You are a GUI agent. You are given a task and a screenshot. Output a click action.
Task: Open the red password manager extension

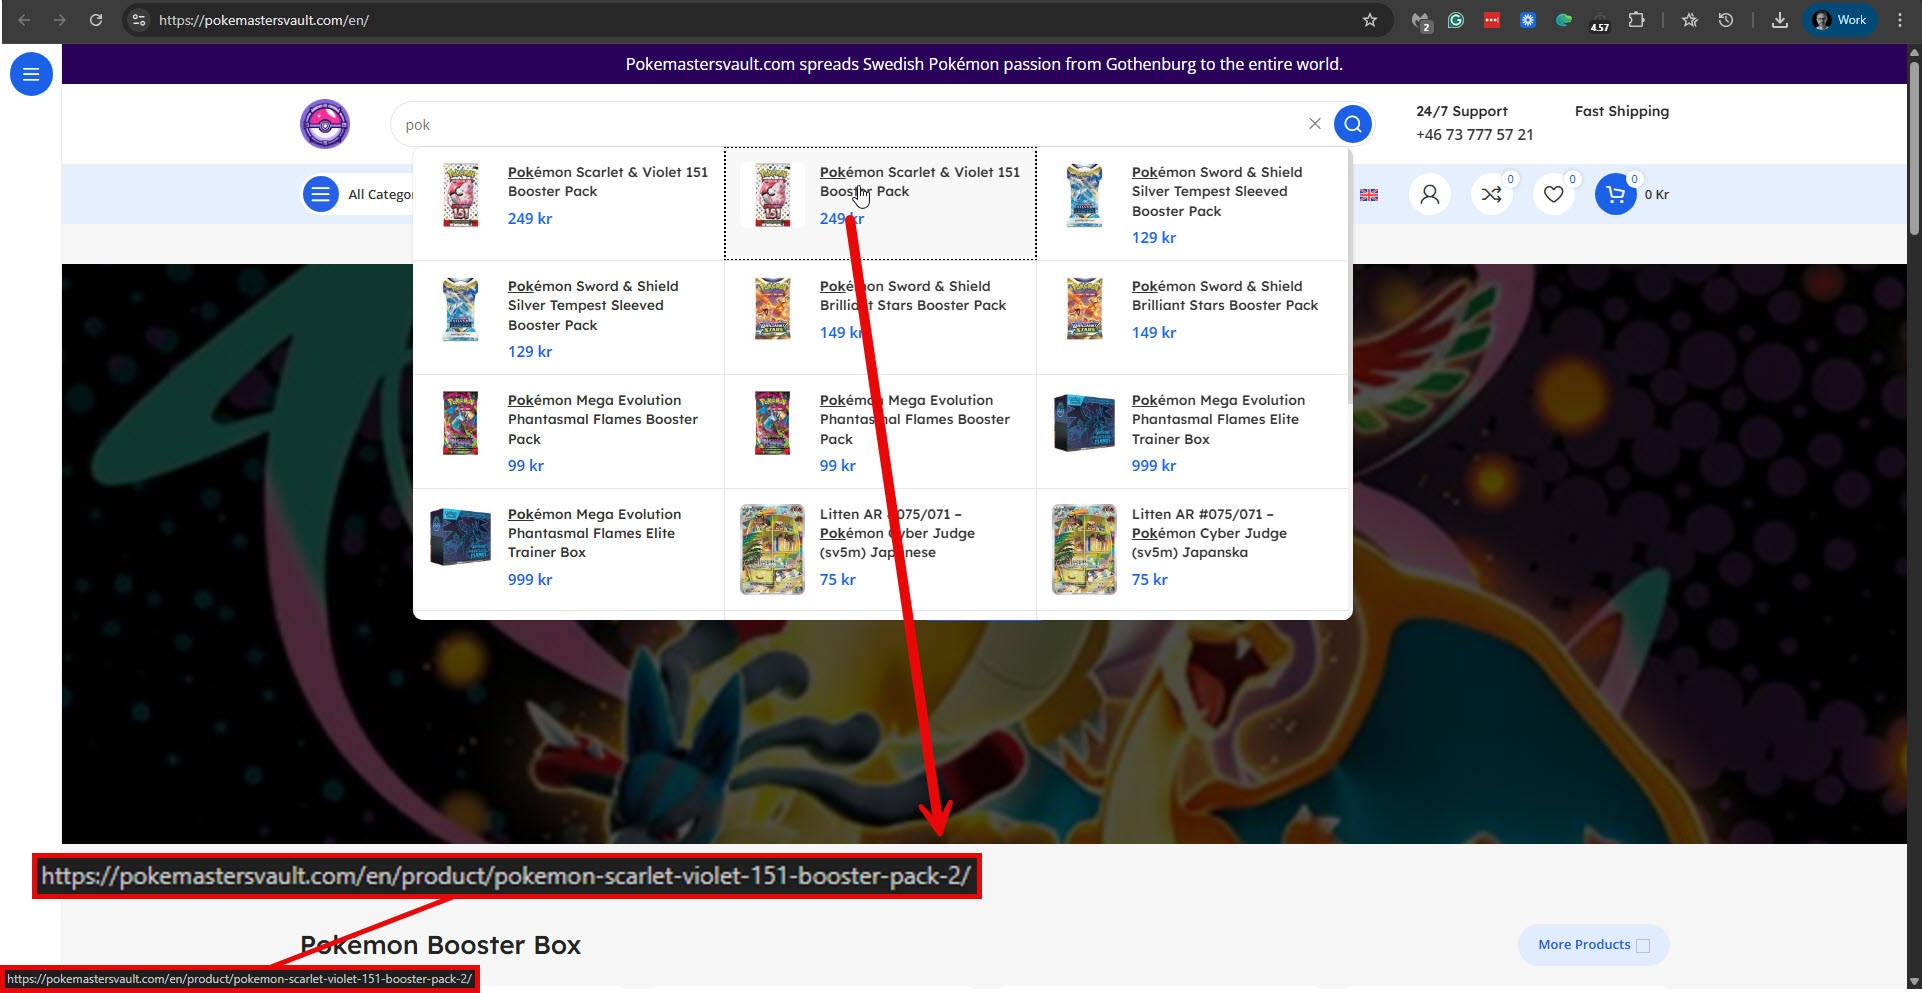(1492, 20)
